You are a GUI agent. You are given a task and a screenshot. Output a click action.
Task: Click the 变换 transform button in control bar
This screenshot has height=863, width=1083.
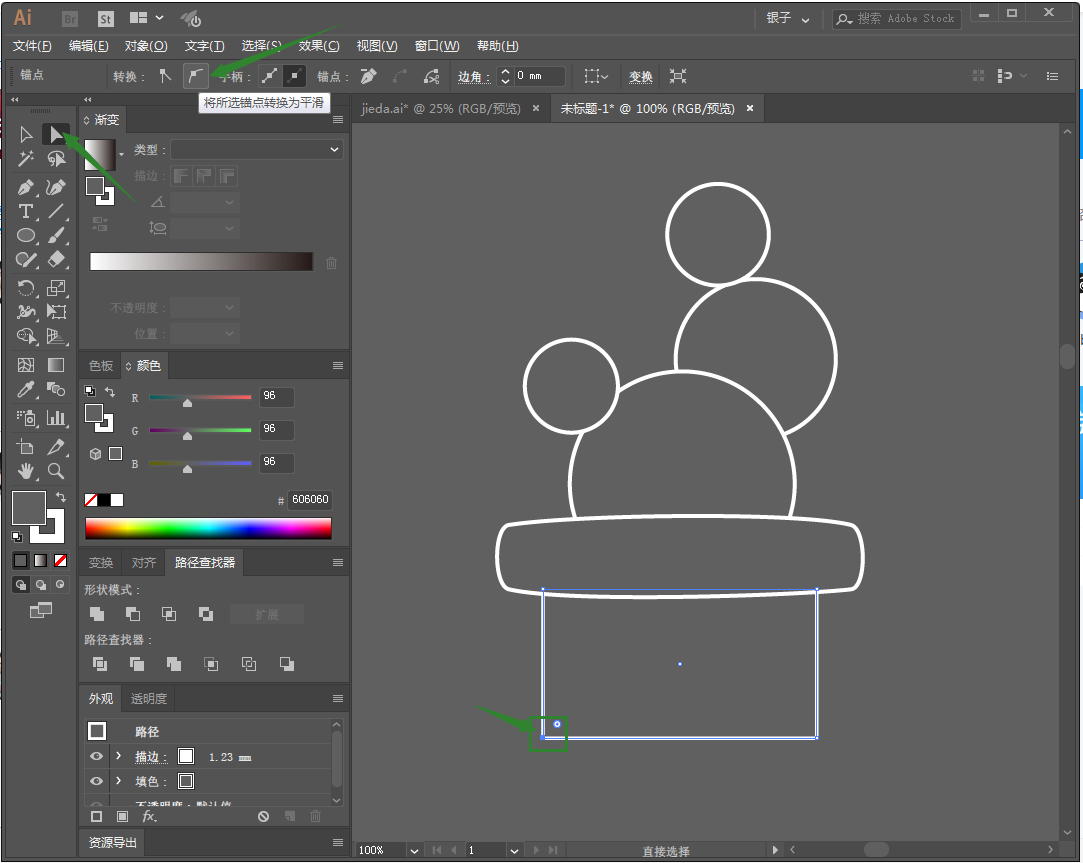pyautogui.click(x=640, y=77)
